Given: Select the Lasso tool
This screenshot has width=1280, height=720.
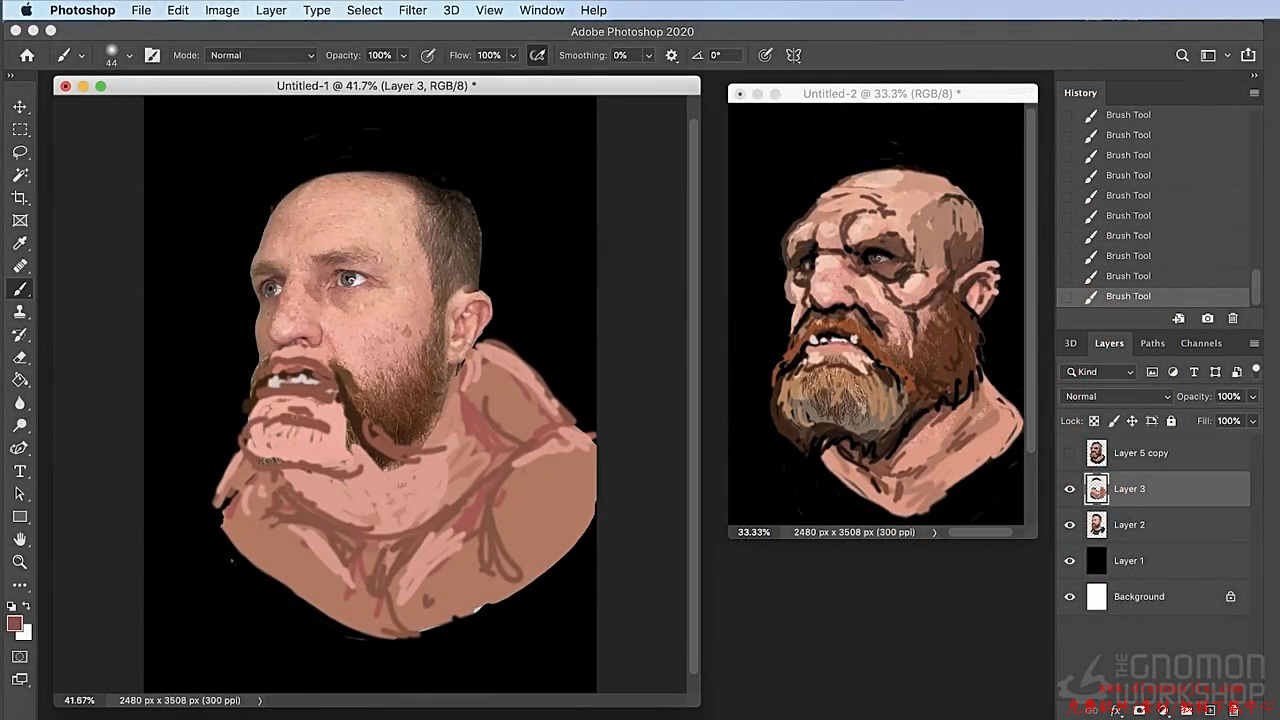Looking at the screenshot, I should [20, 152].
